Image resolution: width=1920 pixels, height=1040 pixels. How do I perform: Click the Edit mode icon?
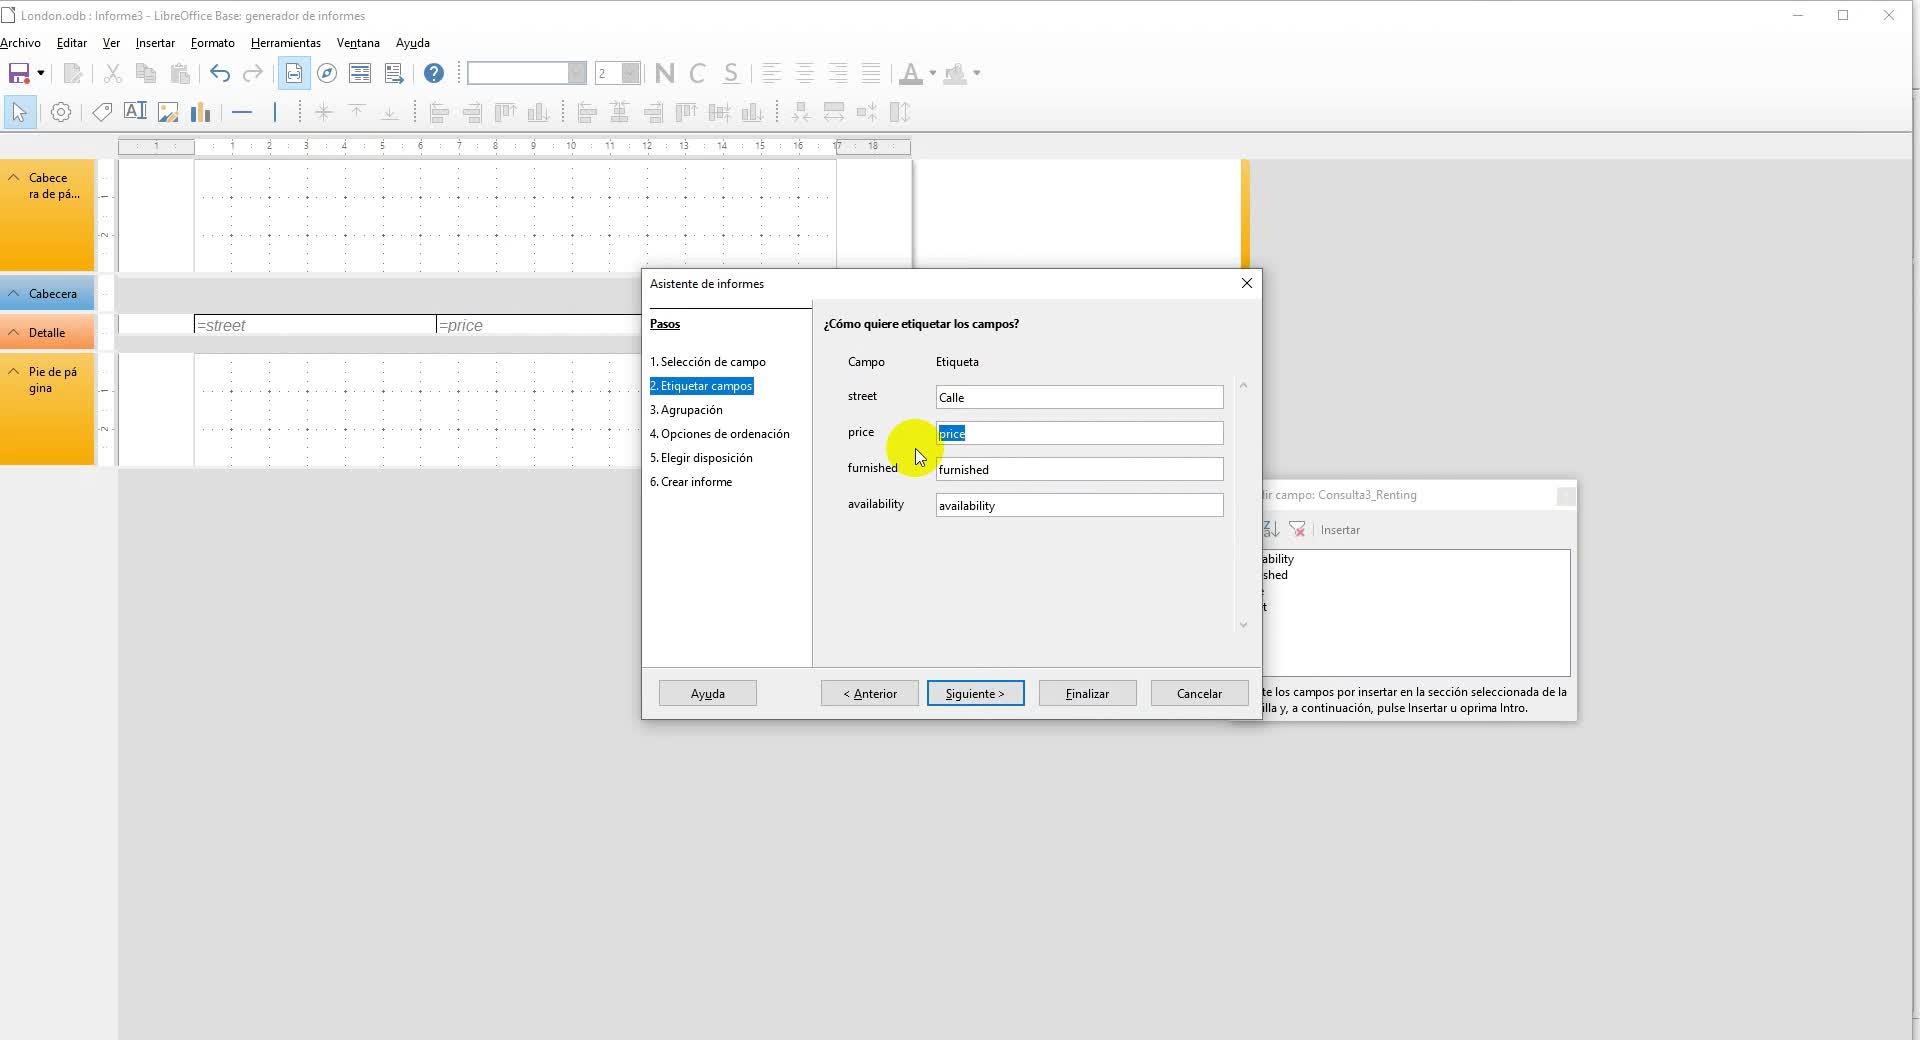click(x=72, y=73)
